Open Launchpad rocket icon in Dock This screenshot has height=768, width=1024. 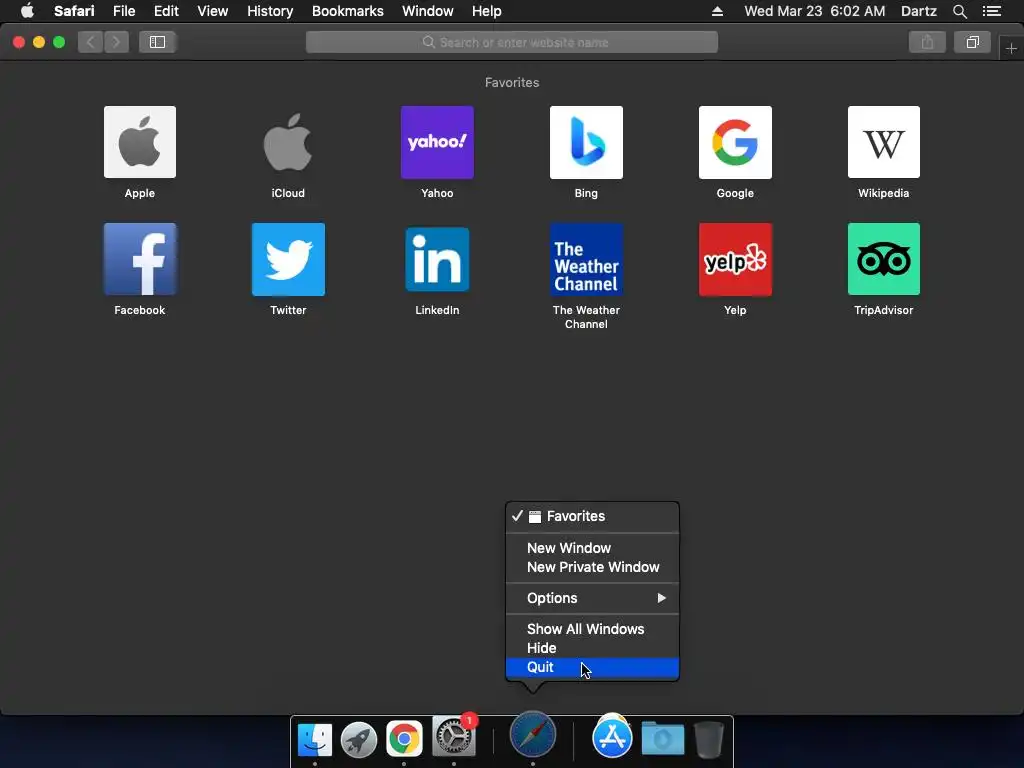[359, 739]
